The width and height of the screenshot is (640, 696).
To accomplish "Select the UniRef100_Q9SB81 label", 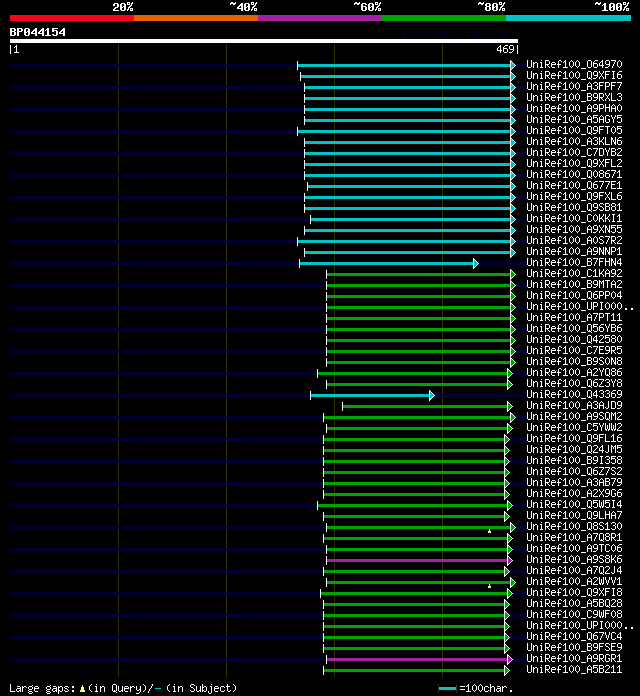I will (574, 207).
